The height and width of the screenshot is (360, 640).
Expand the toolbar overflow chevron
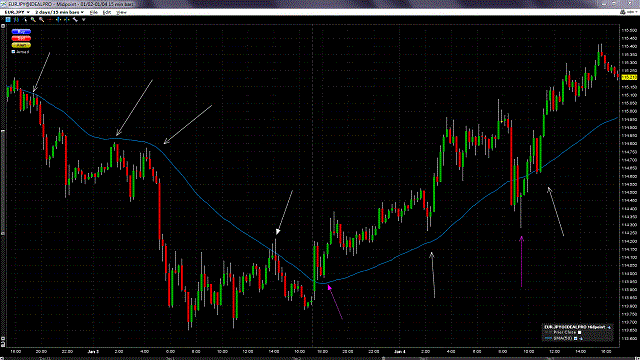point(84,20)
